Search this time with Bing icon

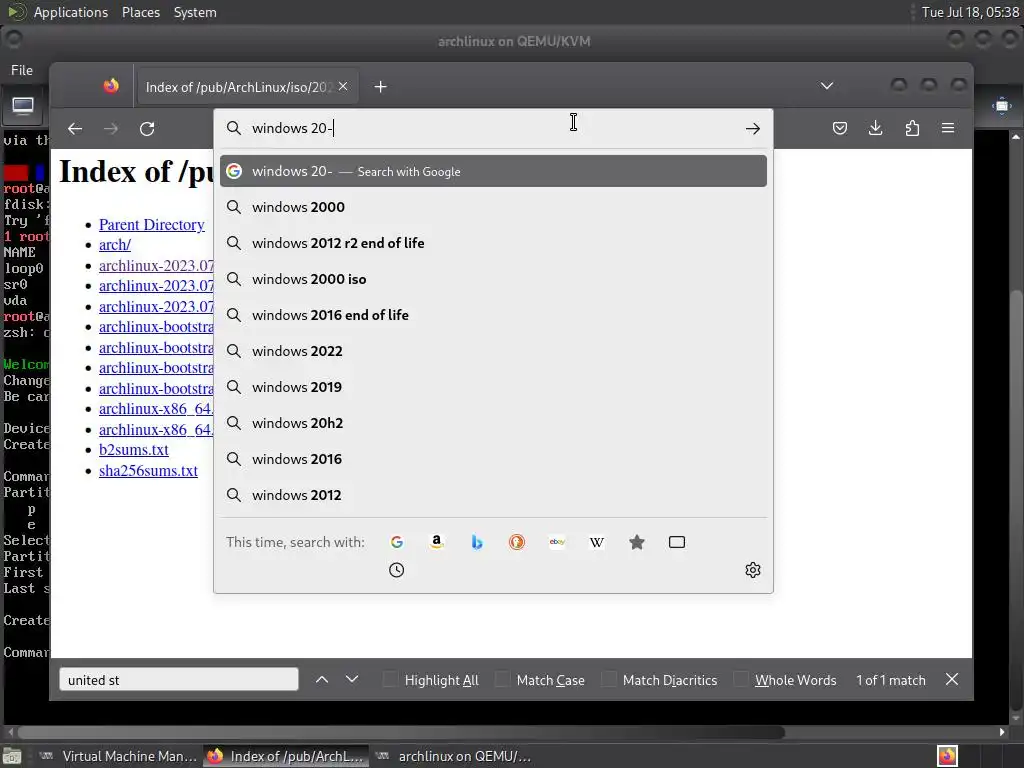[x=477, y=542]
